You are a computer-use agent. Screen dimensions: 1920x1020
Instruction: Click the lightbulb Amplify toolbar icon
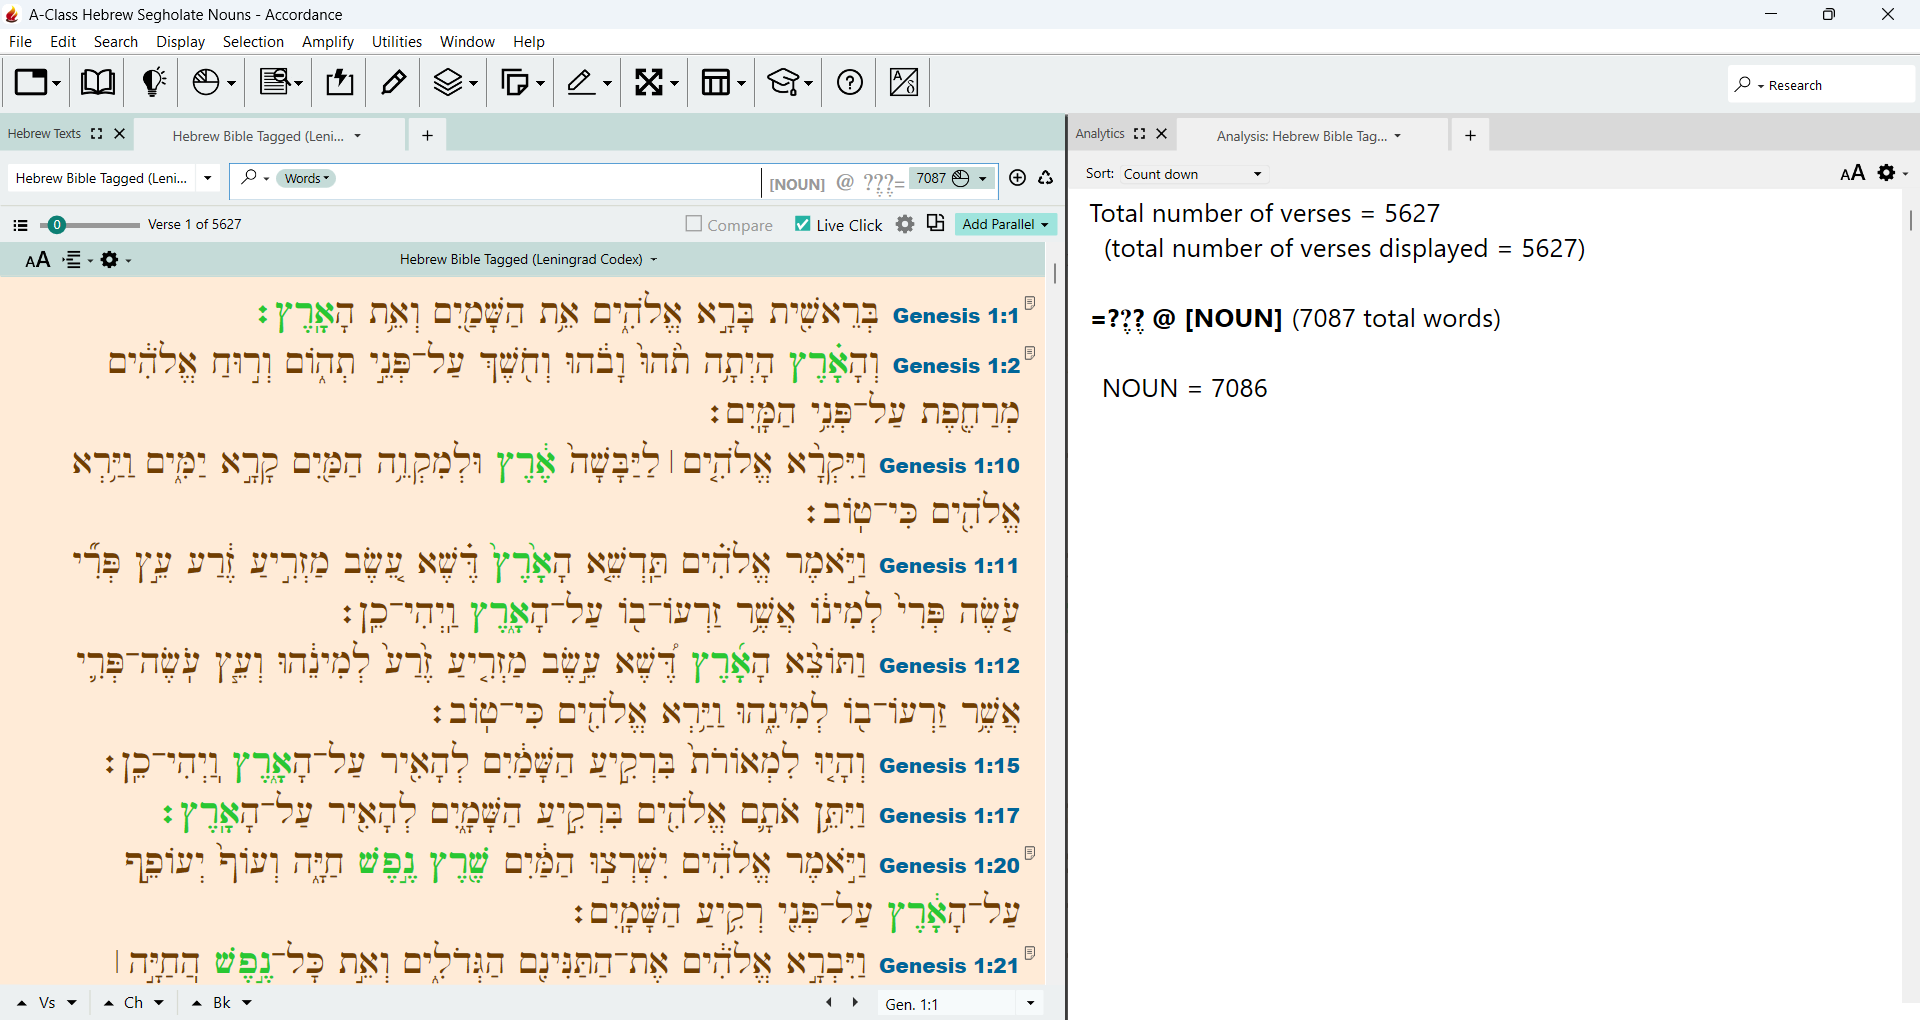point(153,82)
